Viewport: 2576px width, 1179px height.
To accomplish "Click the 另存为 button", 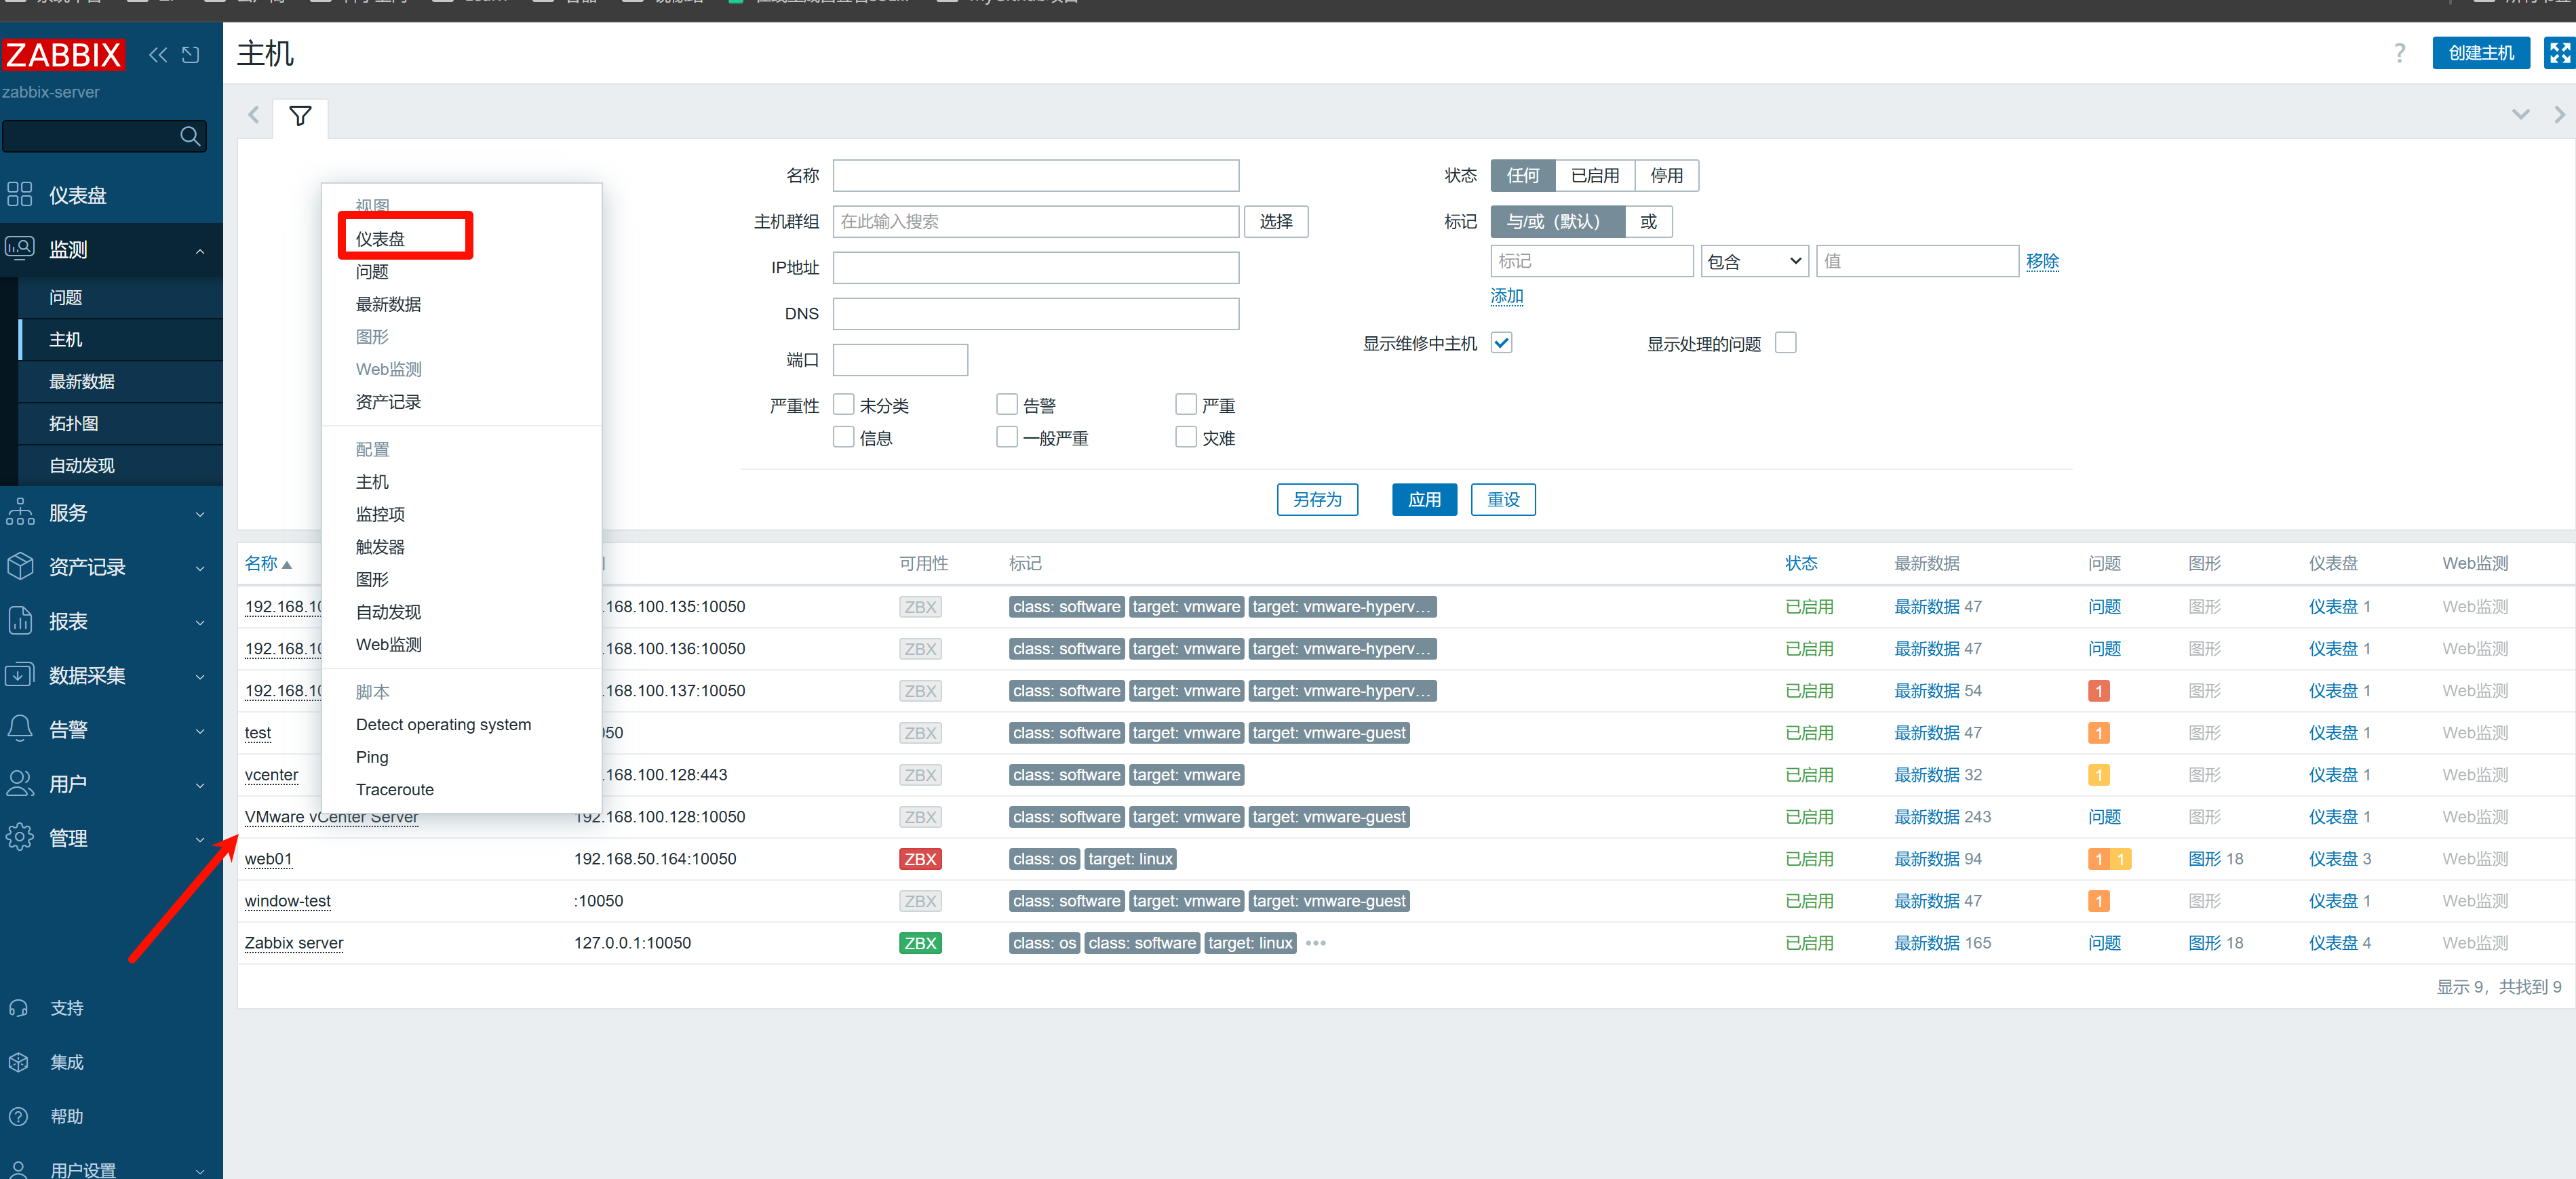I will coord(1317,500).
